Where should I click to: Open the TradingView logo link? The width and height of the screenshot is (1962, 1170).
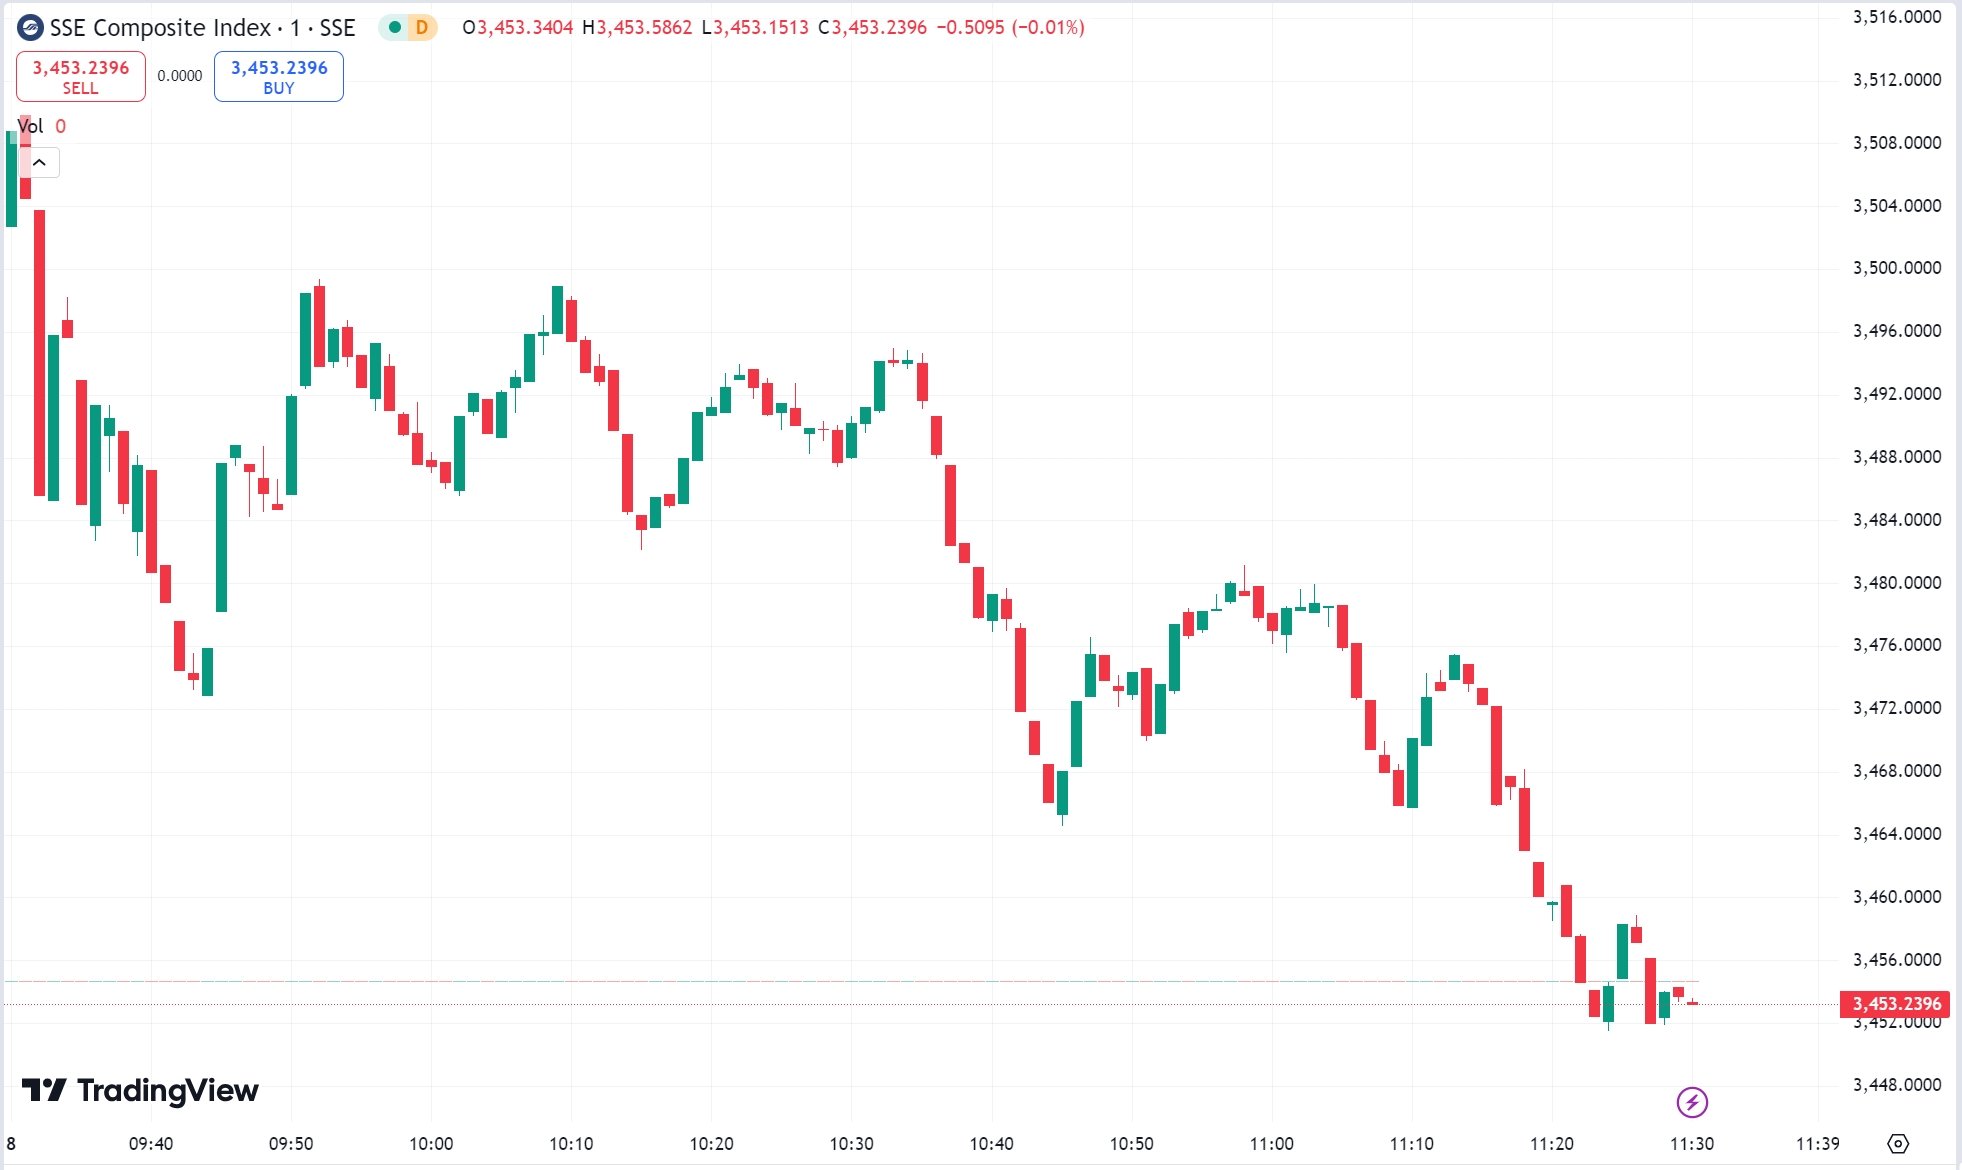140,1090
